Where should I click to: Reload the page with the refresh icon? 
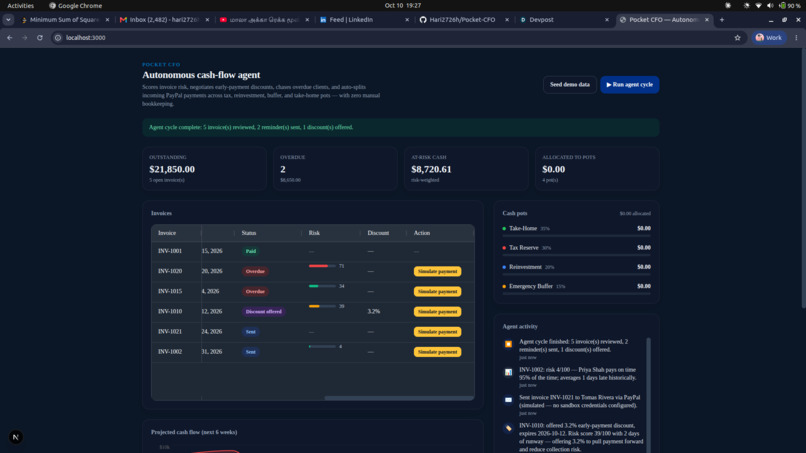tap(40, 38)
